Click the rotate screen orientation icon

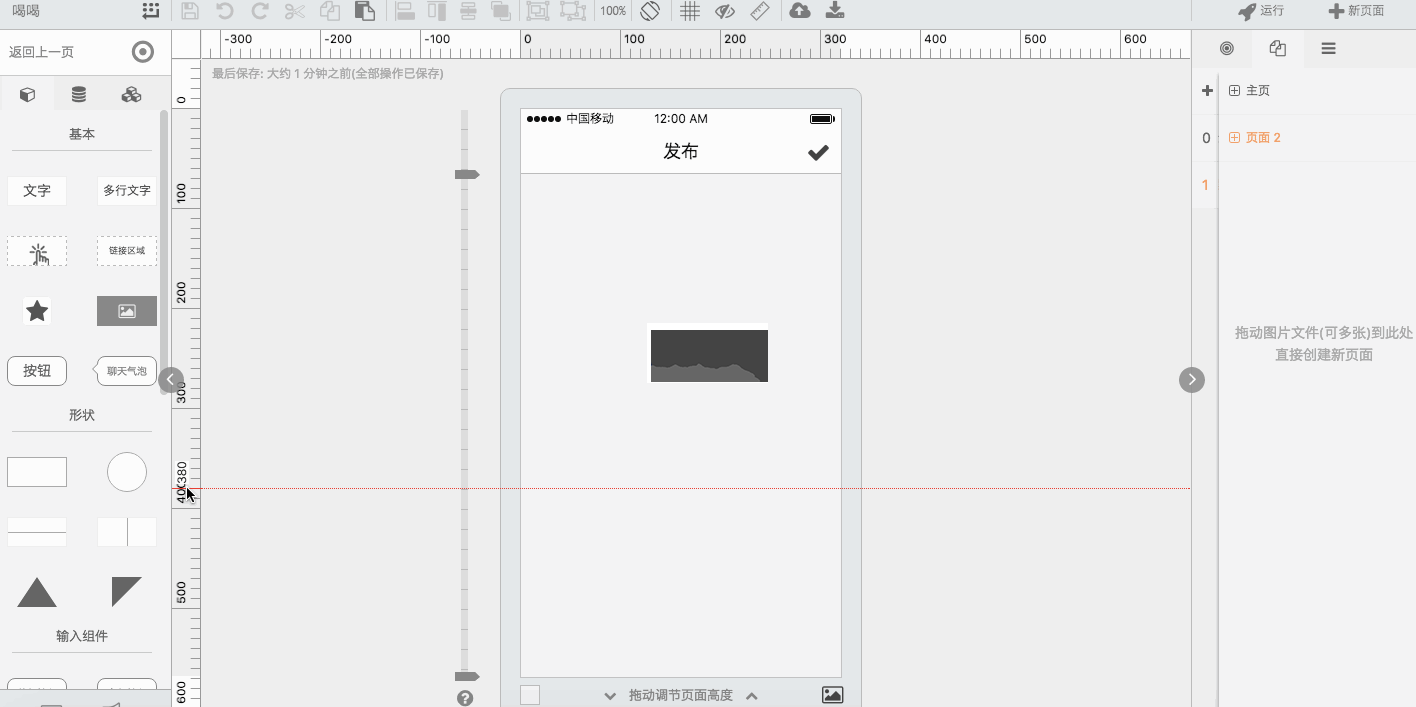pyautogui.click(x=650, y=11)
